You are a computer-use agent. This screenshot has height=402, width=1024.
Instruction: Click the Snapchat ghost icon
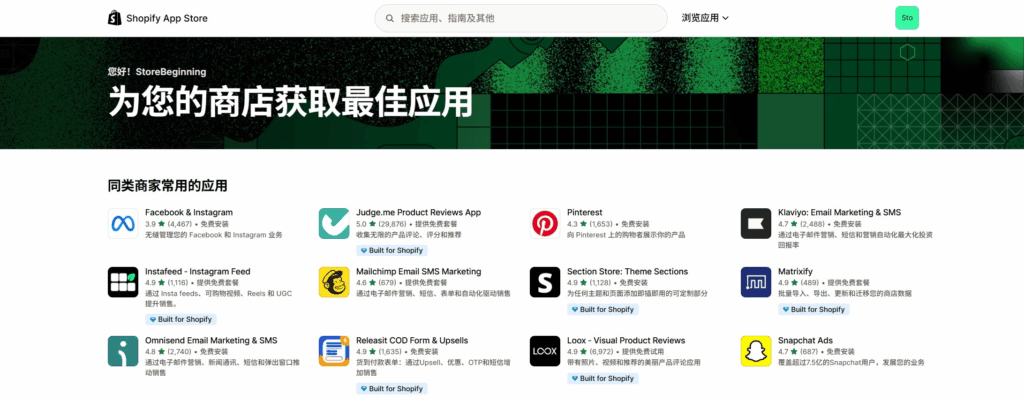click(756, 350)
